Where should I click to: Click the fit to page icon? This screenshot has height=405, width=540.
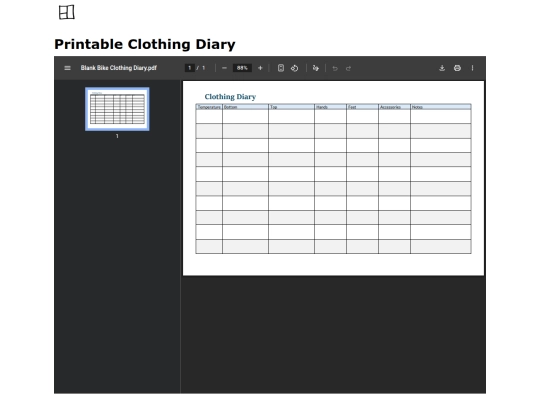pyautogui.click(x=281, y=68)
